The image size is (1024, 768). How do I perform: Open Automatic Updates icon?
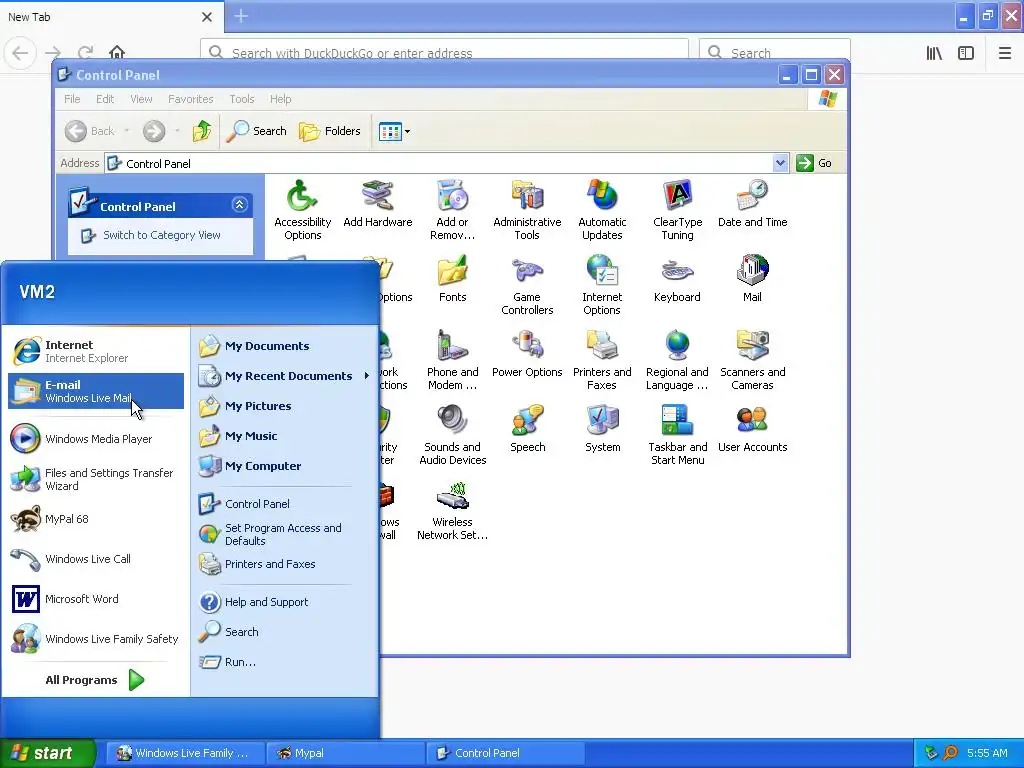[602, 209]
